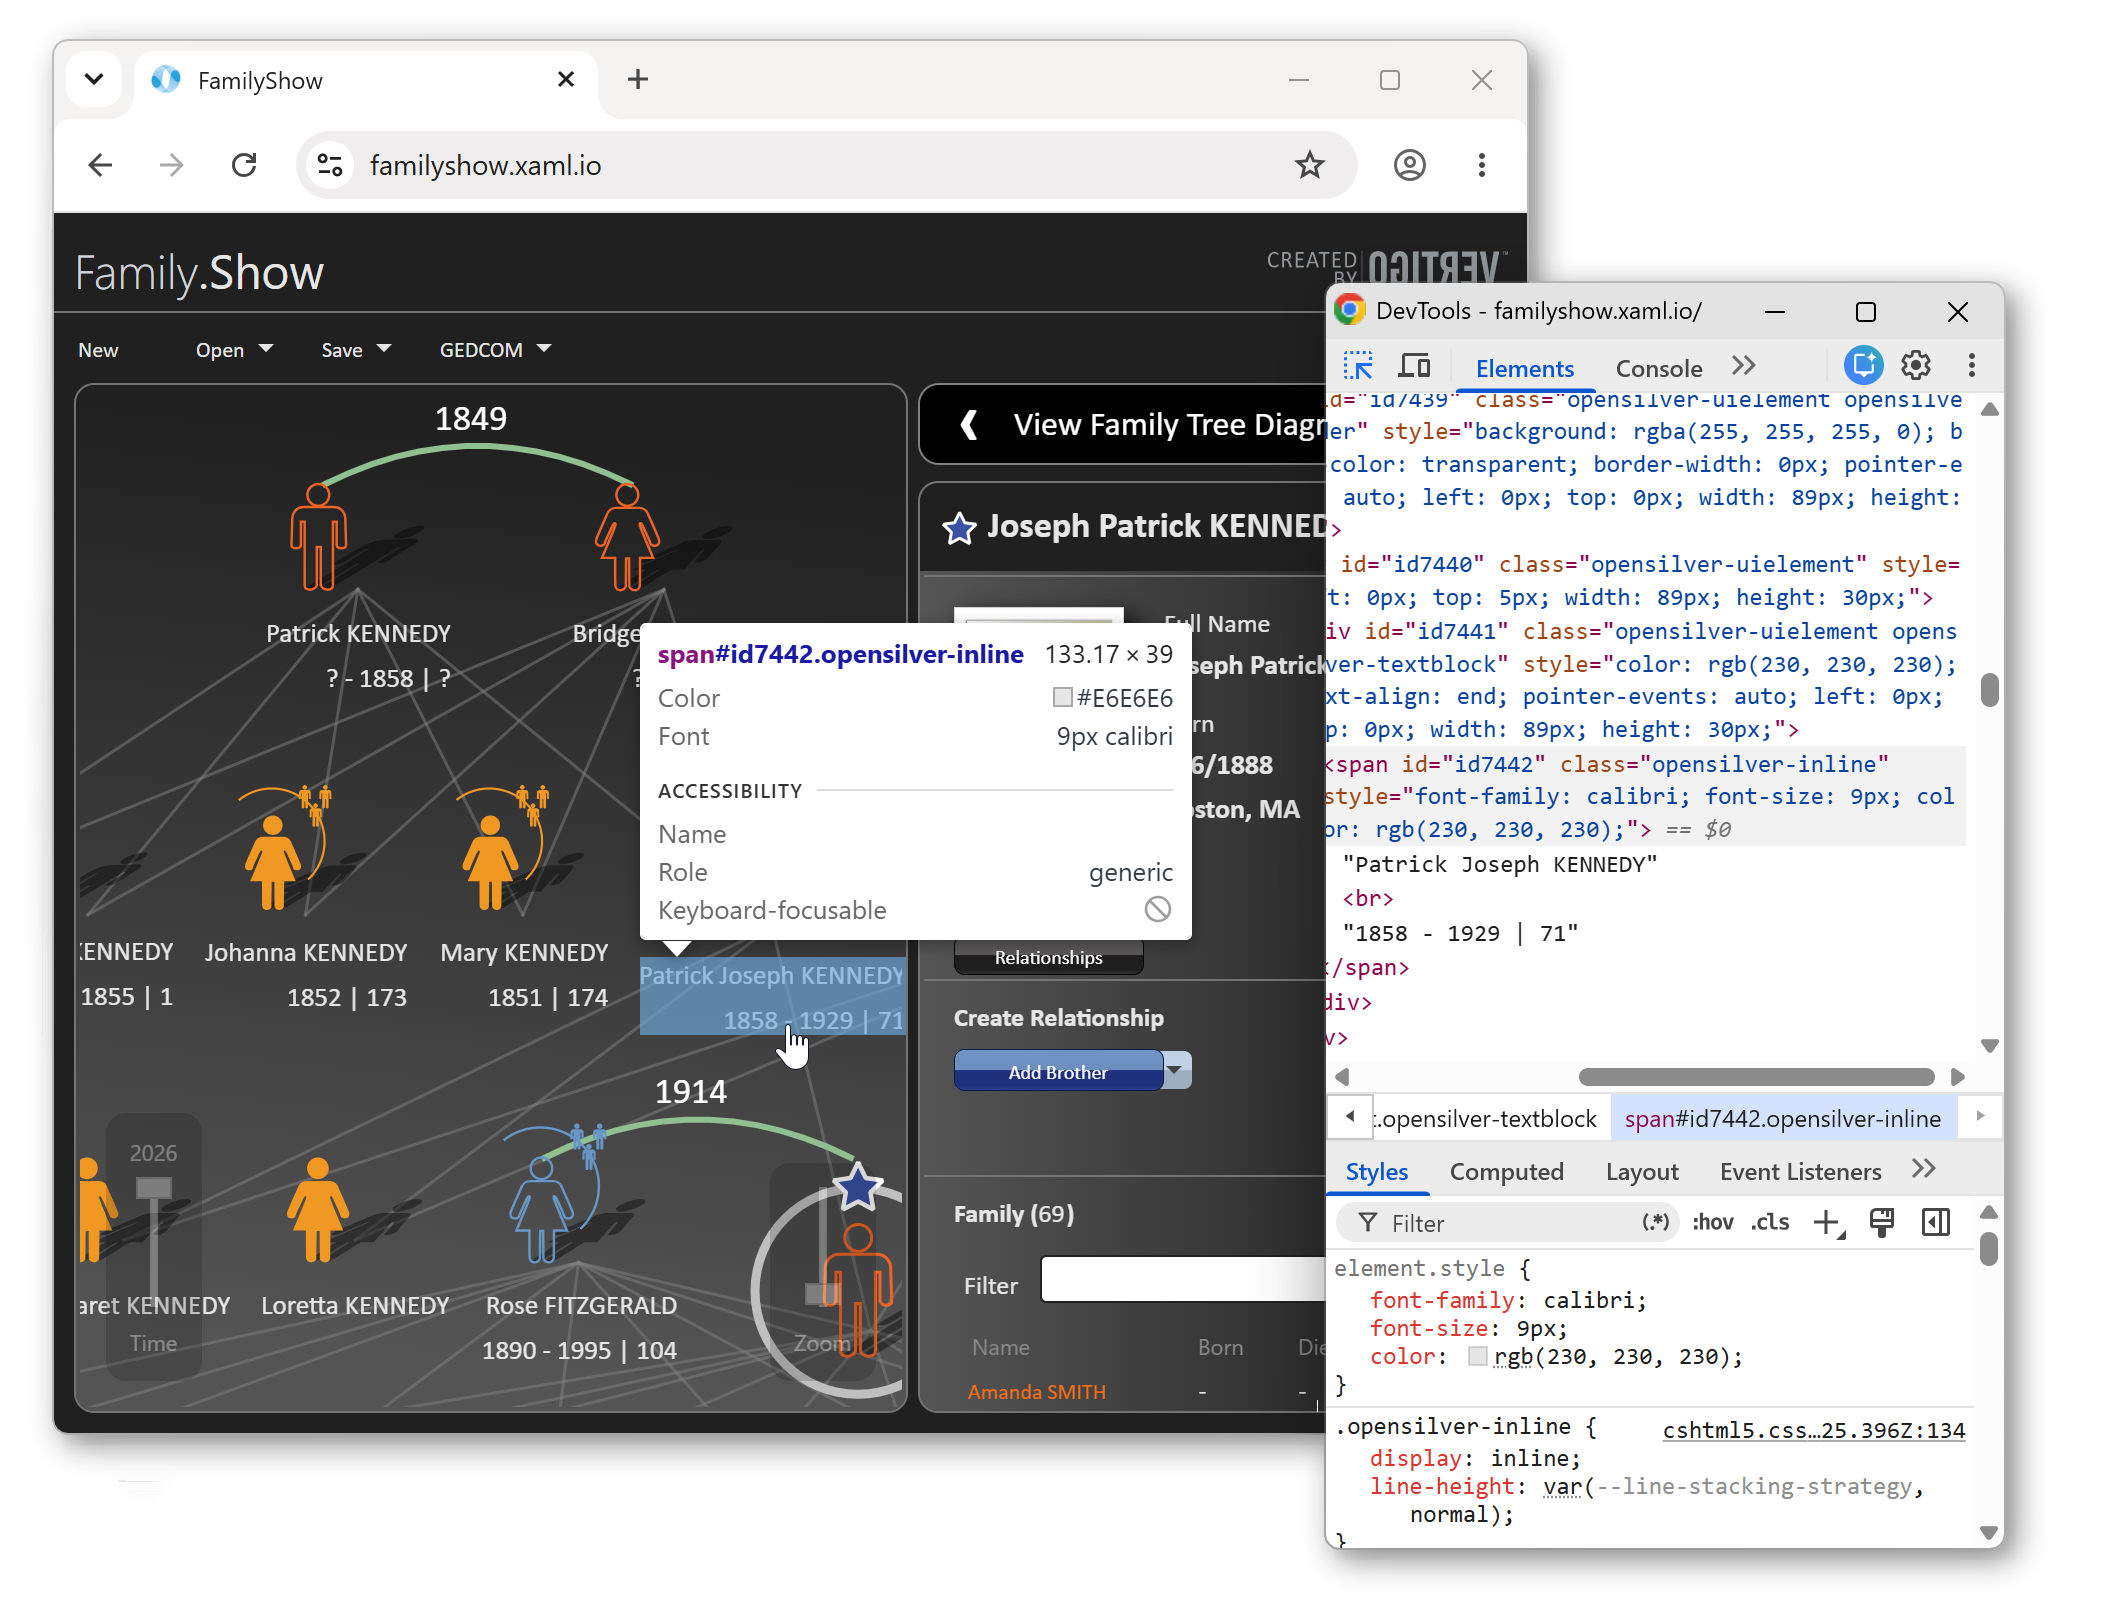Select the Bridget female figure in the tree
Viewport: 2107px width, 1618px height.
[627, 537]
